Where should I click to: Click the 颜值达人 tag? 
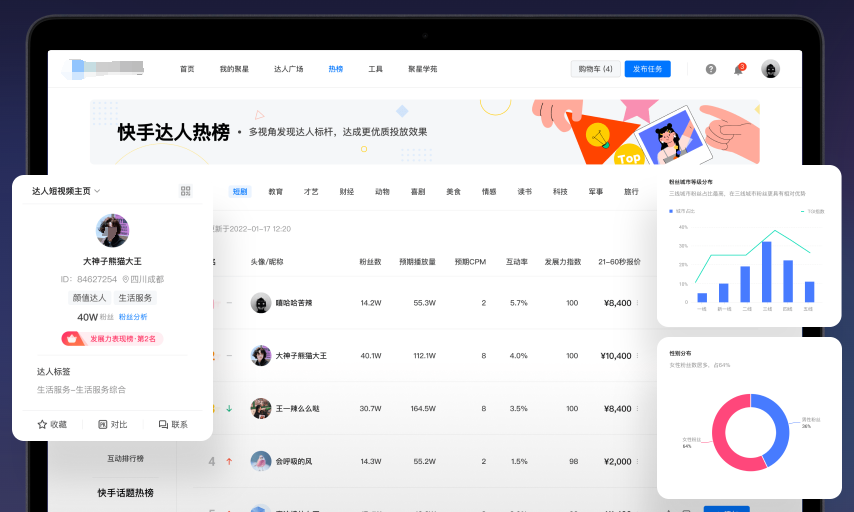point(89,298)
